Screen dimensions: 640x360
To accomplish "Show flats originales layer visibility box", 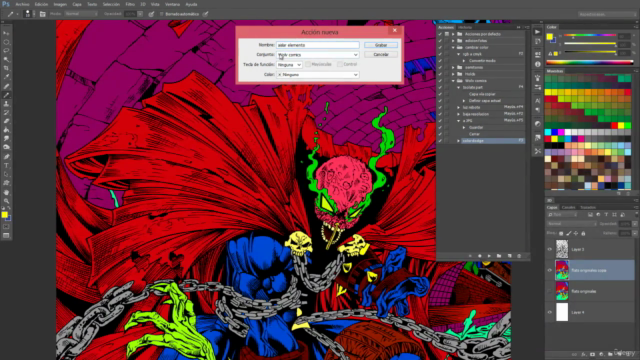I will coord(549,291).
